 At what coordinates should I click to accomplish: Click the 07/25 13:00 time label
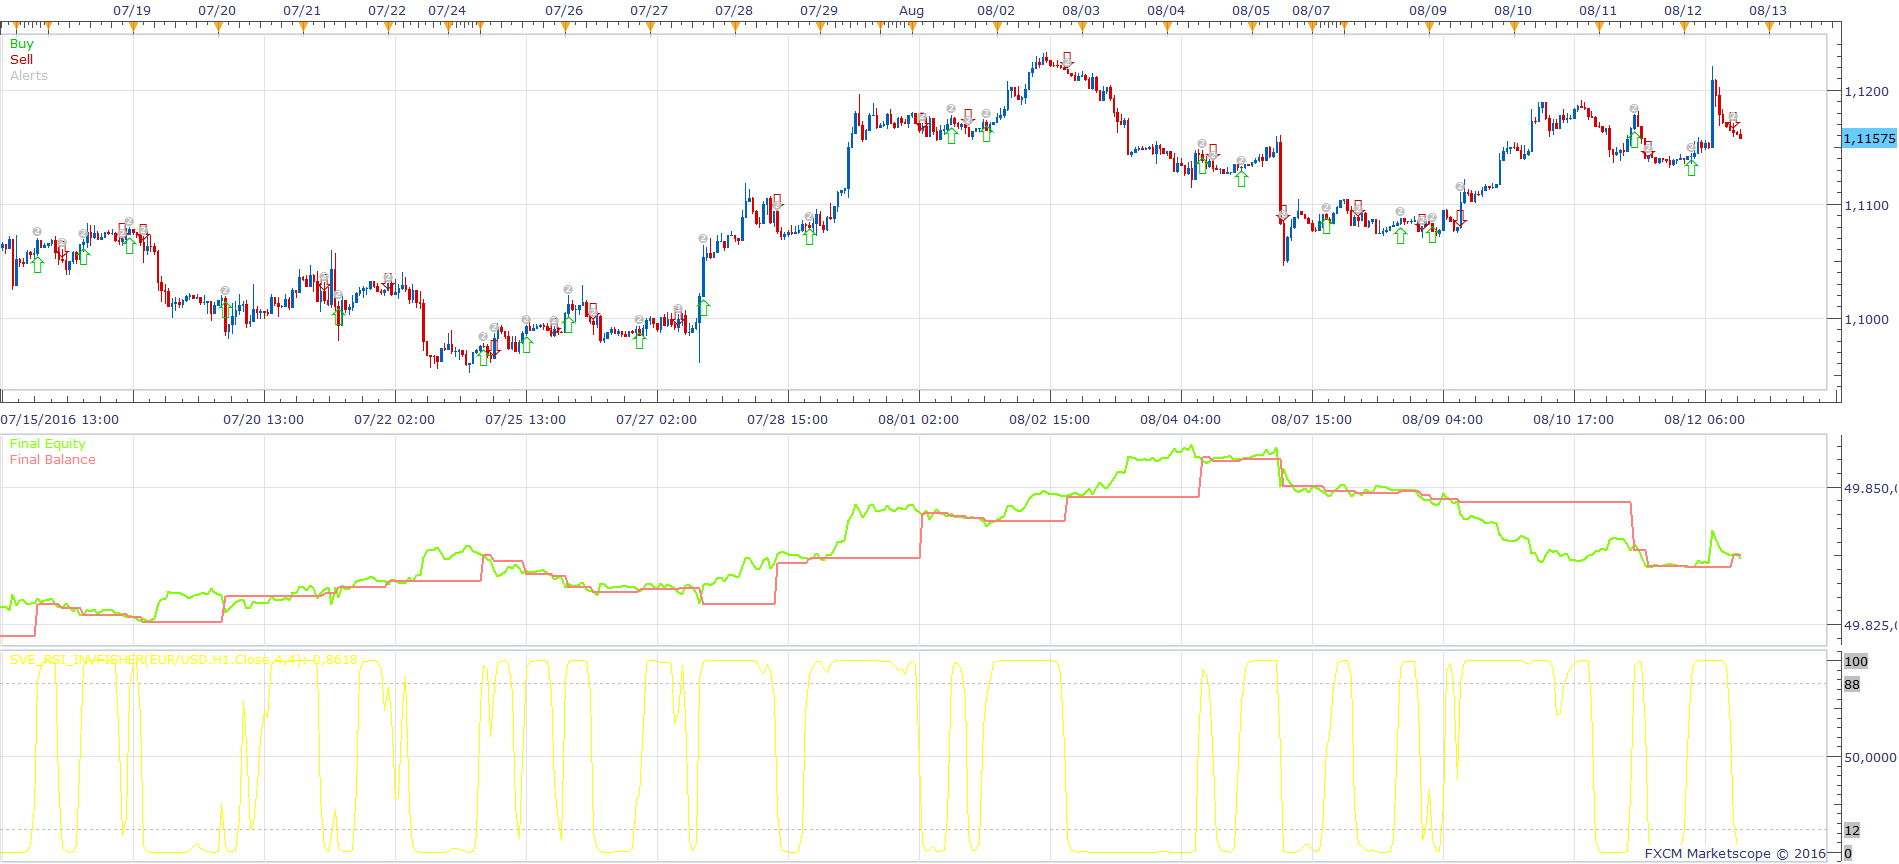[x=525, y=420]
